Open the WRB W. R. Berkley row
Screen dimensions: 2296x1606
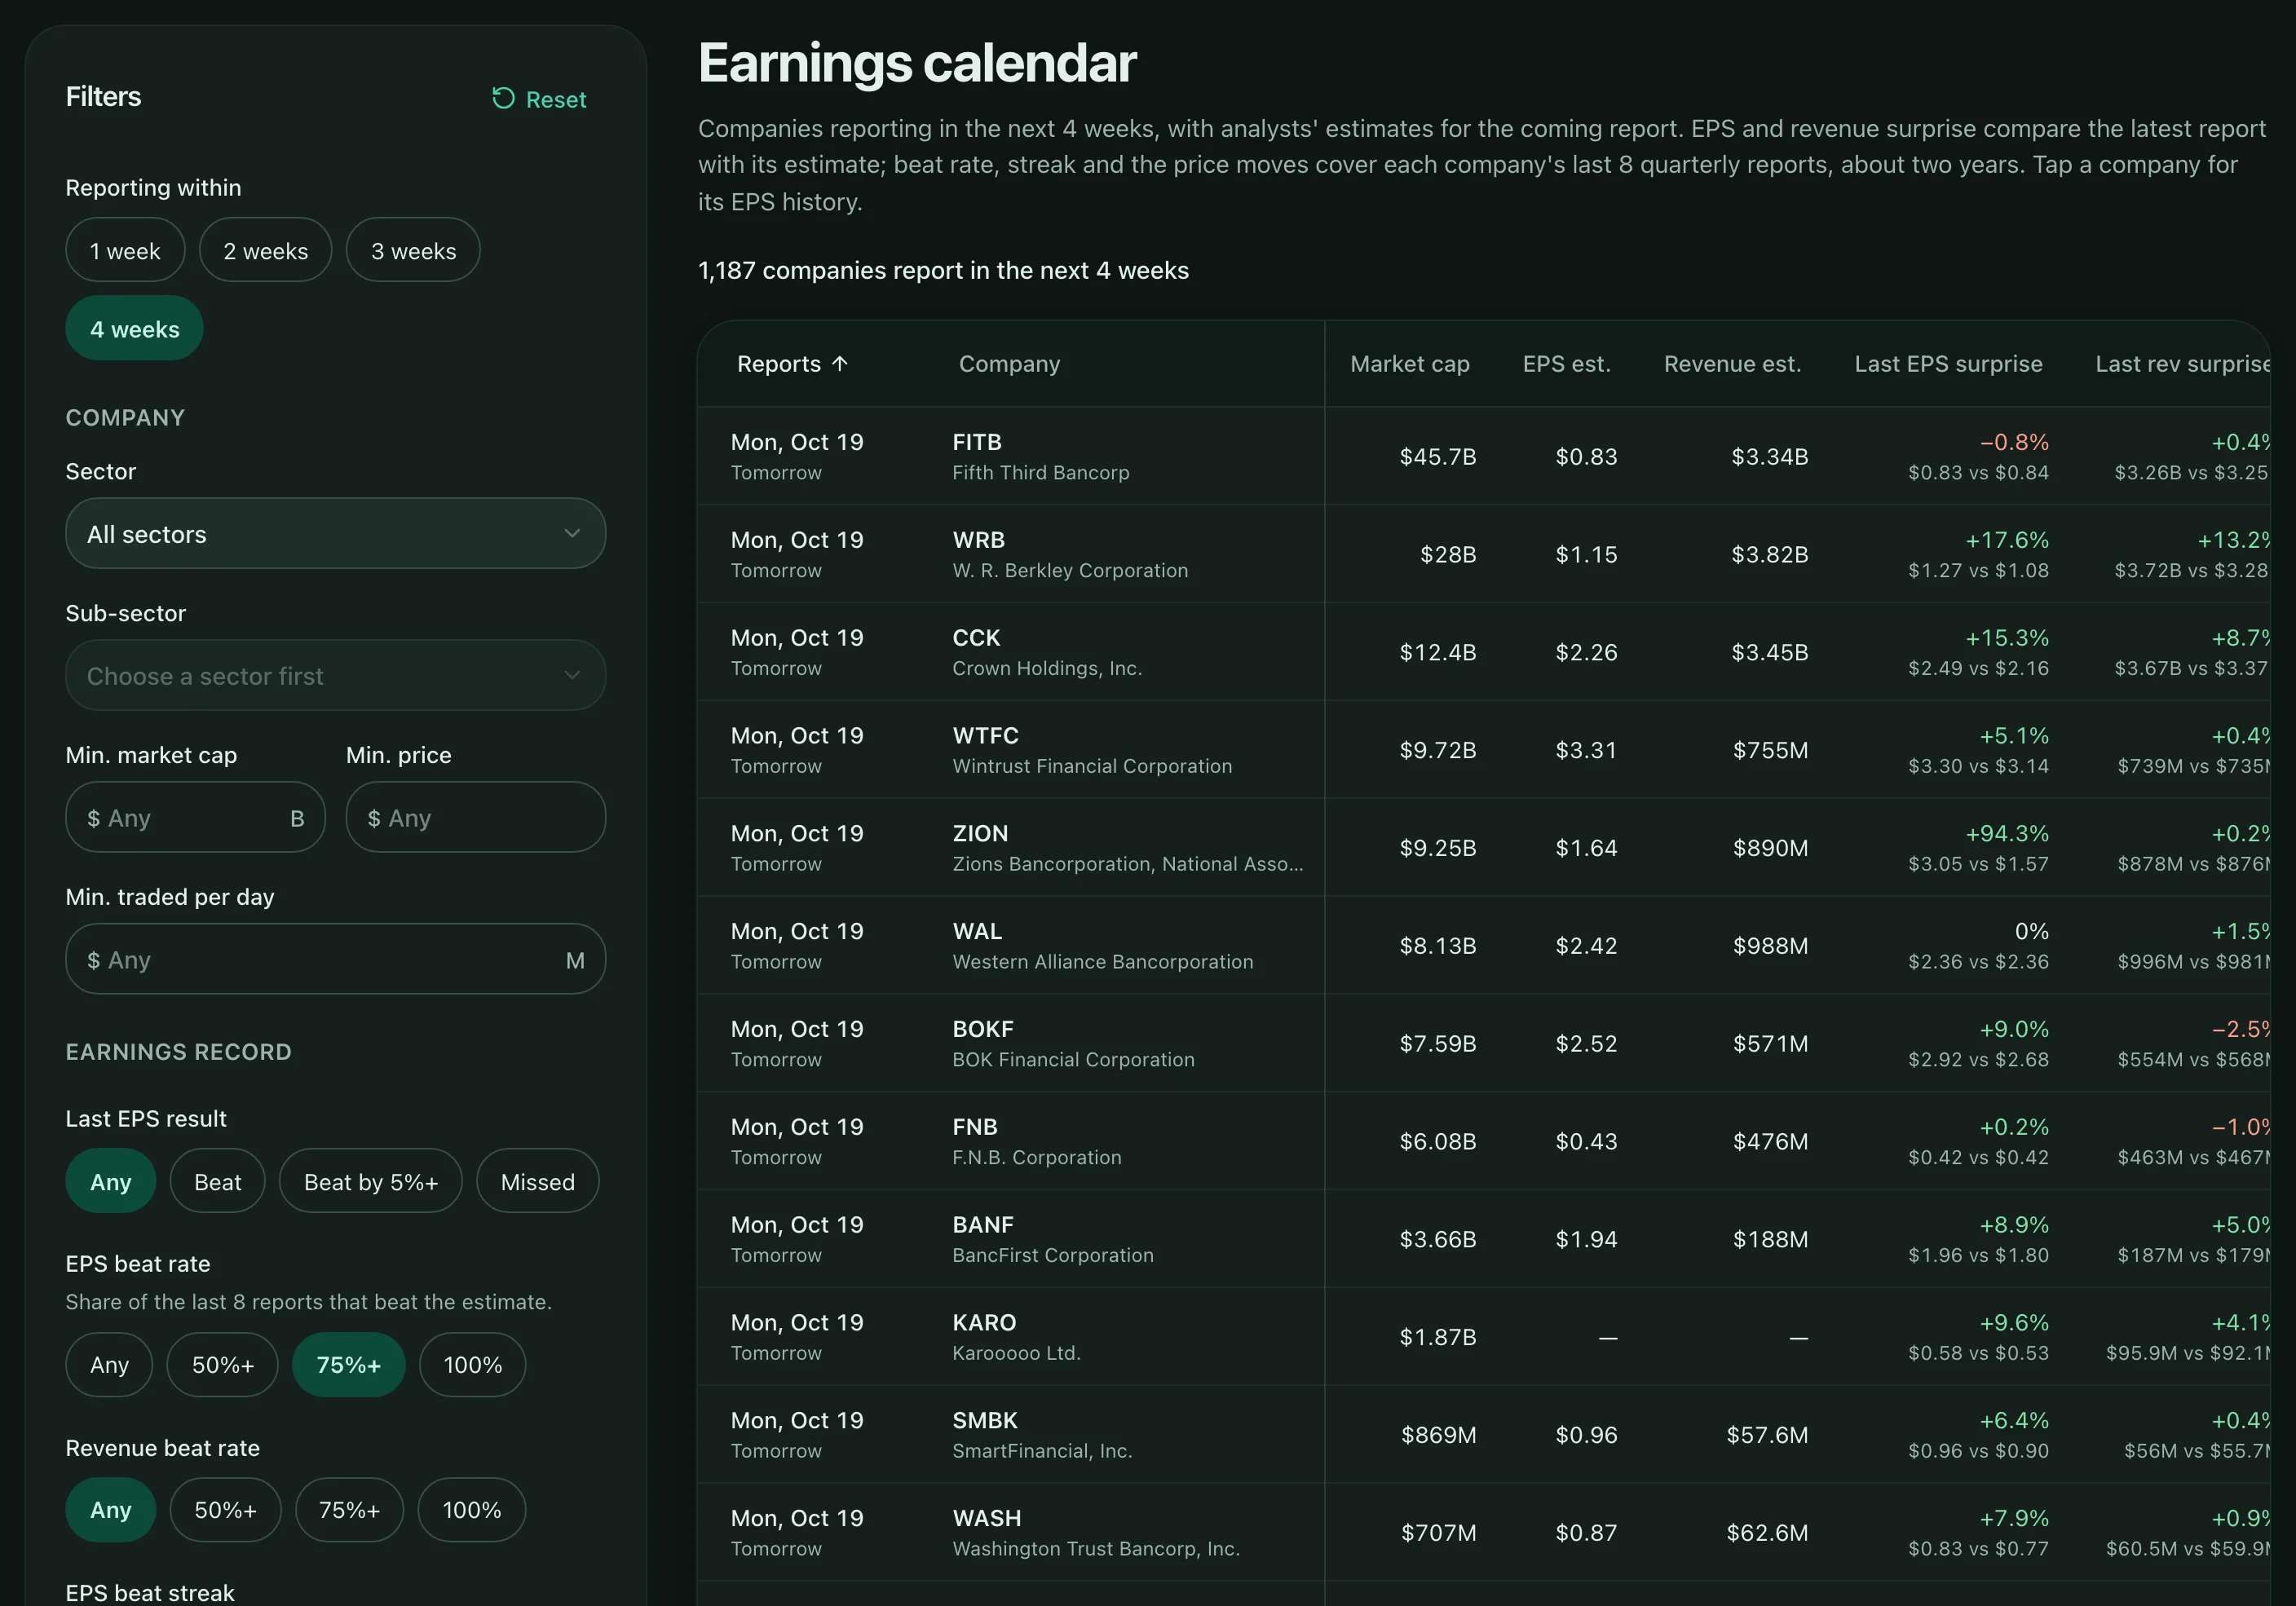(x=1483, y=554)
